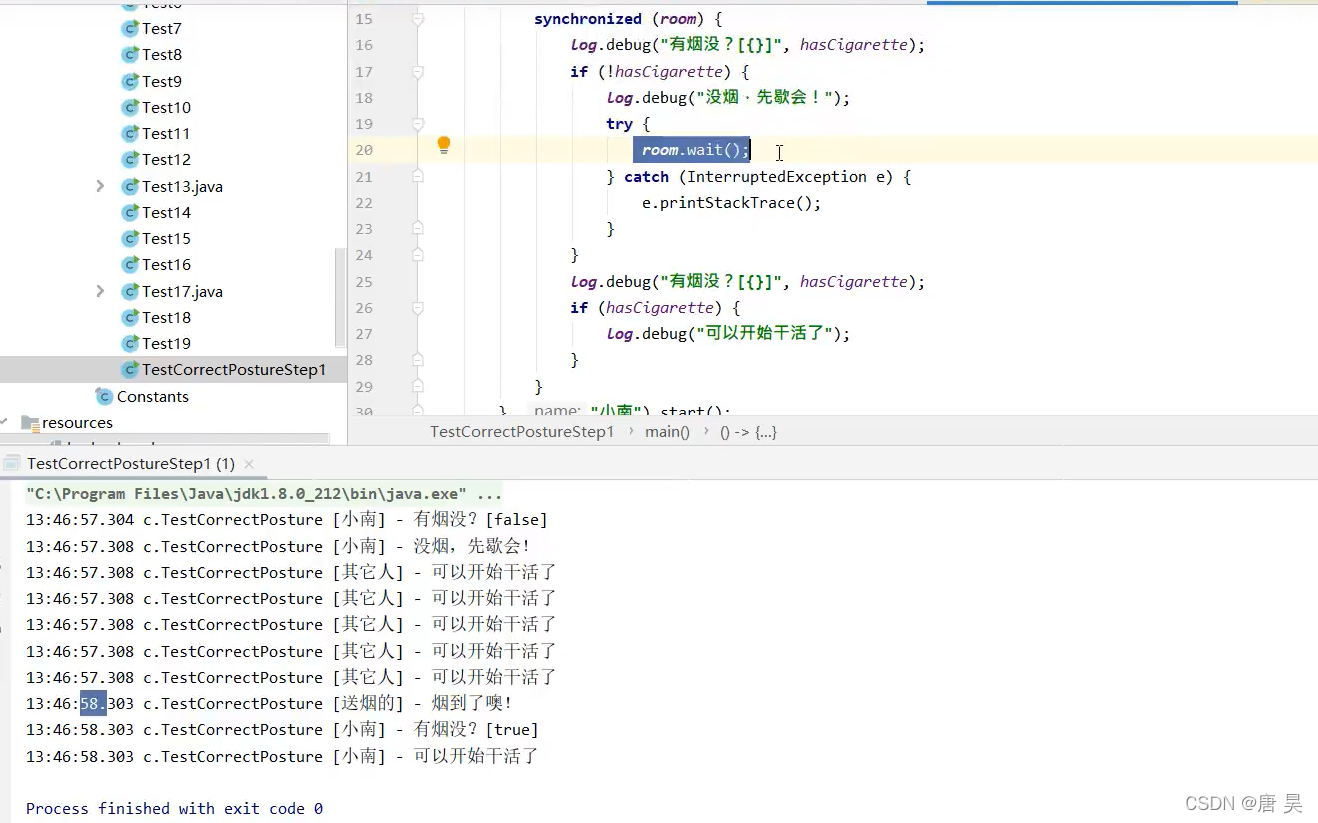Viewport: 1318px width, 823px height.
Task: Expand the Test17.java tree node
Action: [x=99, y=291]
